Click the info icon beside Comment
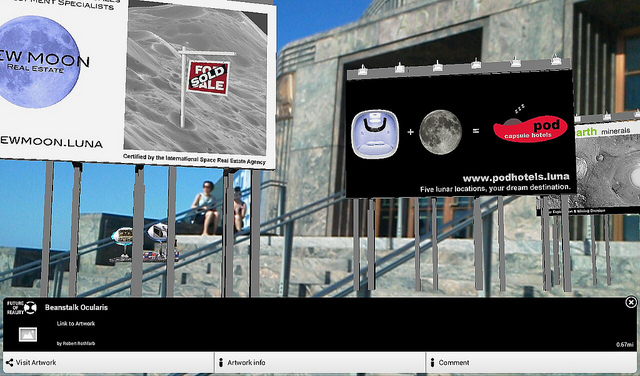 [432, 363]
